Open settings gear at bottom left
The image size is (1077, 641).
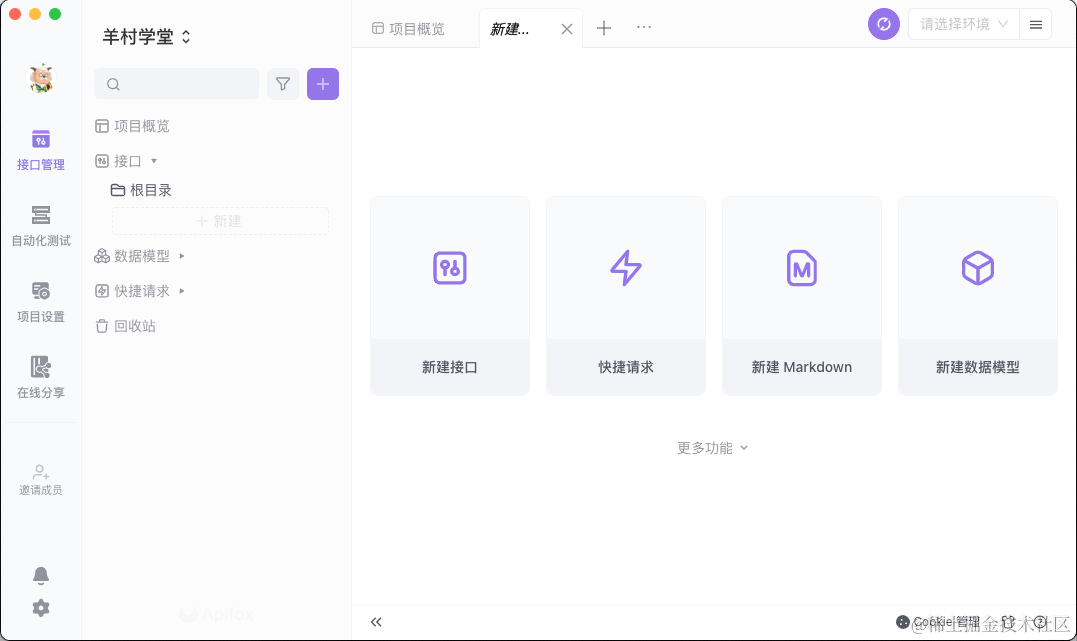pos(41,608)
